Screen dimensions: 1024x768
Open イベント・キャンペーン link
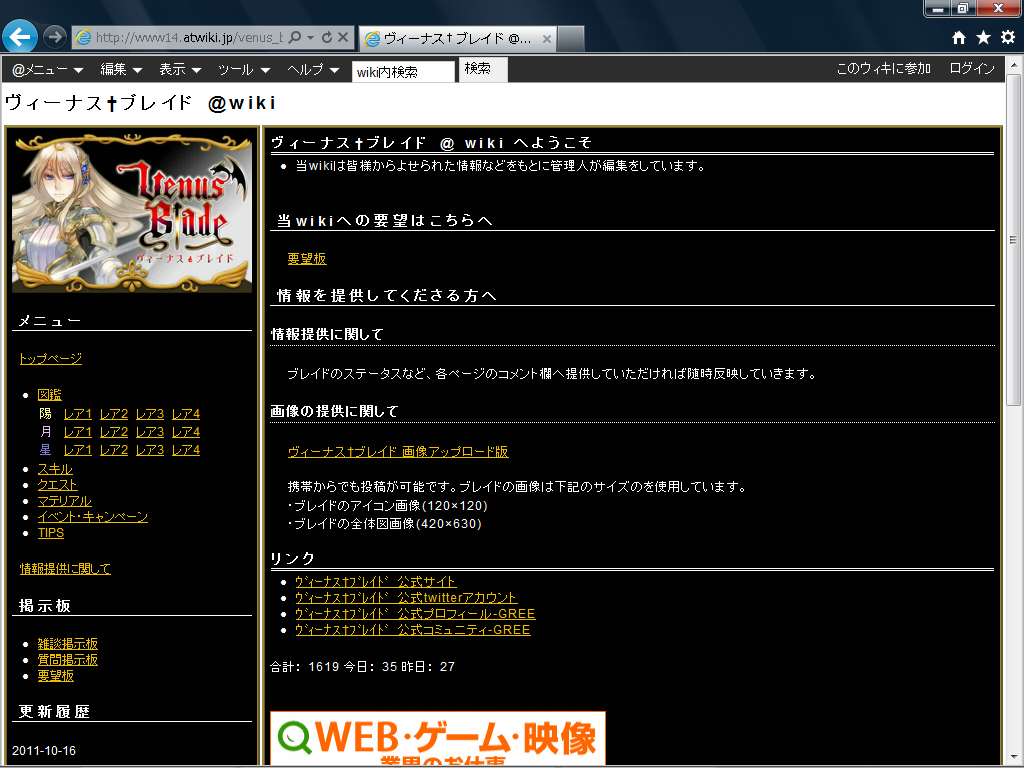tap(93, 517)
